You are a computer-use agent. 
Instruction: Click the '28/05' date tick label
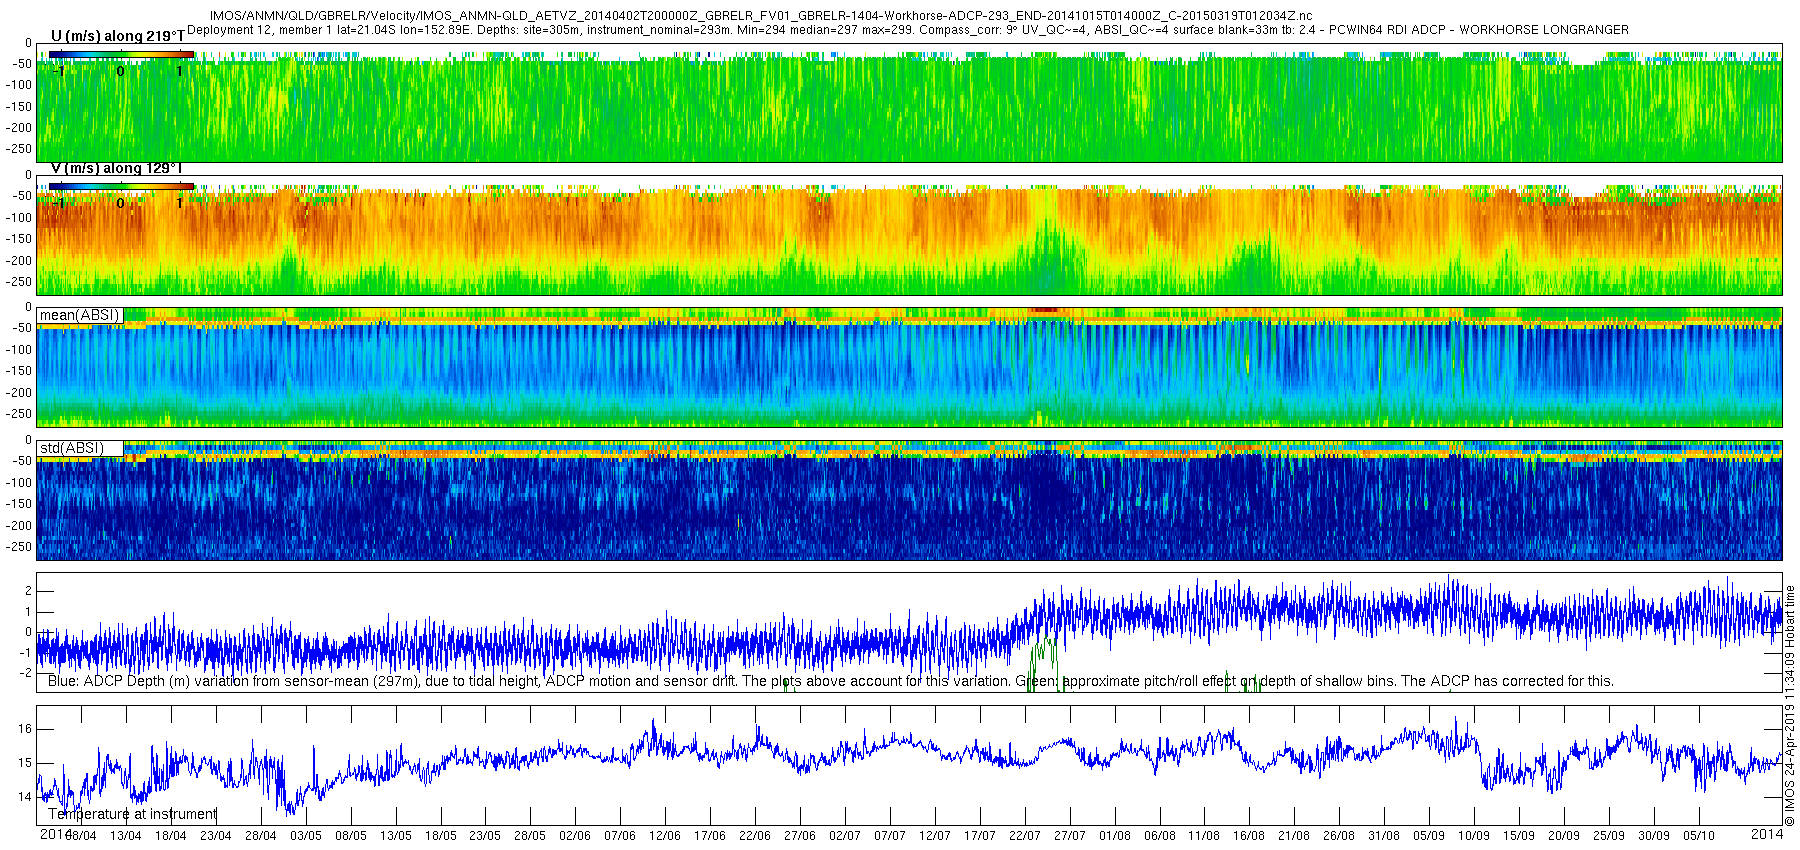click(529, 836)
